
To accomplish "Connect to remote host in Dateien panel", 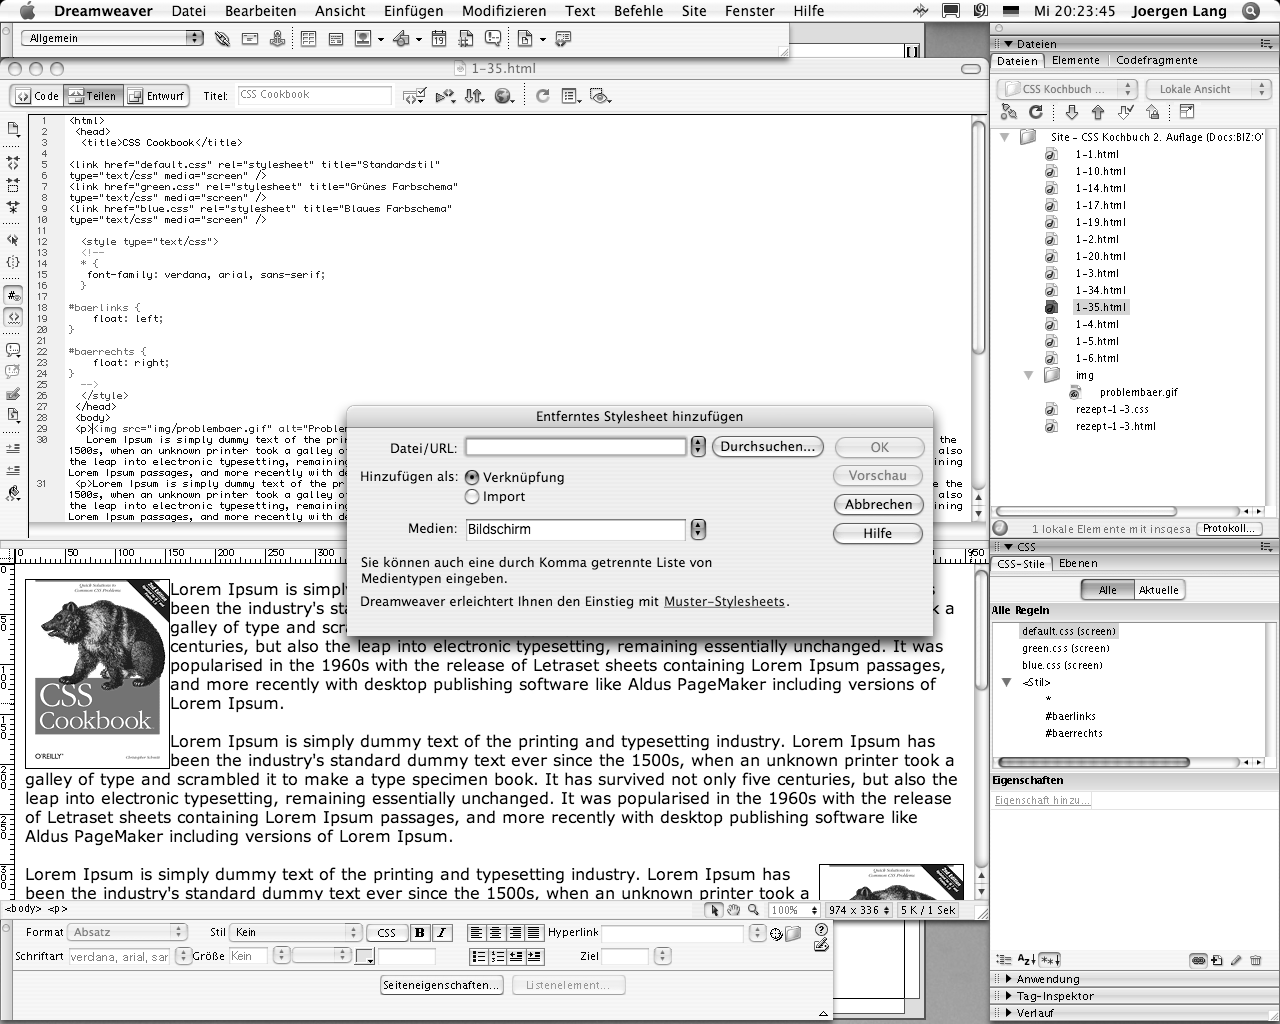I will [1008, 113].
